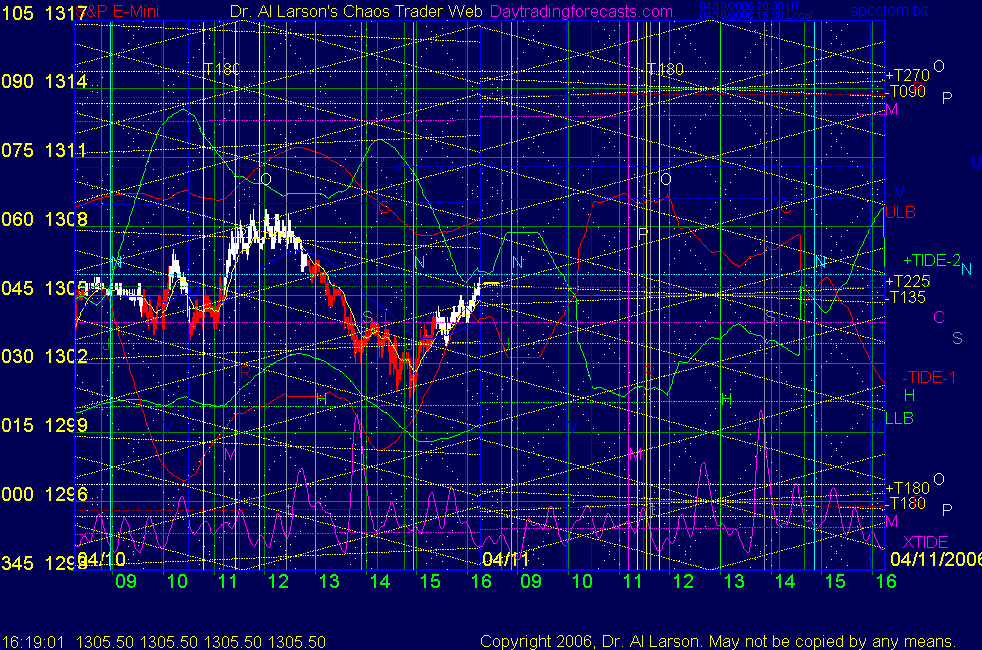The height and width of the screenshot is (650, 982).
Task: Click hour 12 under the 04/10 session
Action: point(278,581)
